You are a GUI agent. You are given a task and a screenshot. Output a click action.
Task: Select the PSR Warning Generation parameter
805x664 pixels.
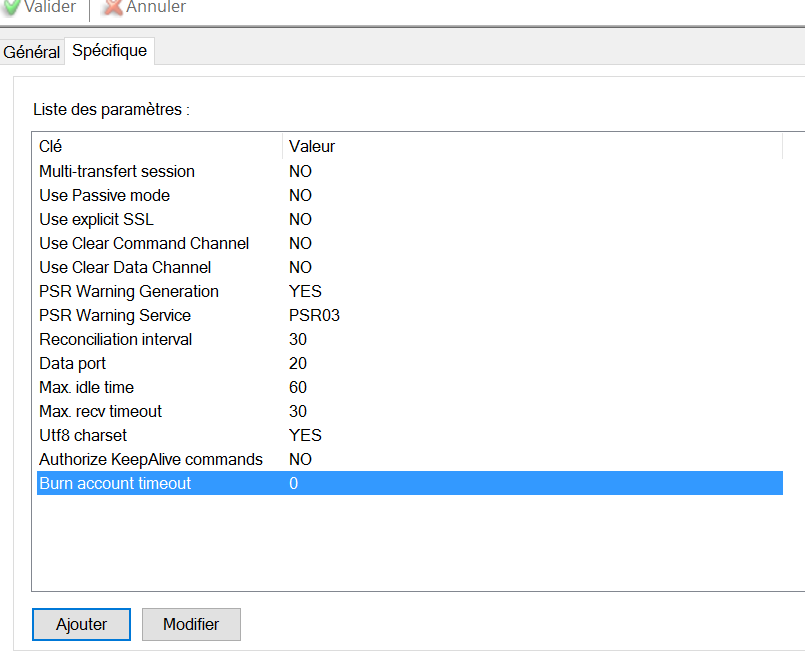(x=129, y=292)
